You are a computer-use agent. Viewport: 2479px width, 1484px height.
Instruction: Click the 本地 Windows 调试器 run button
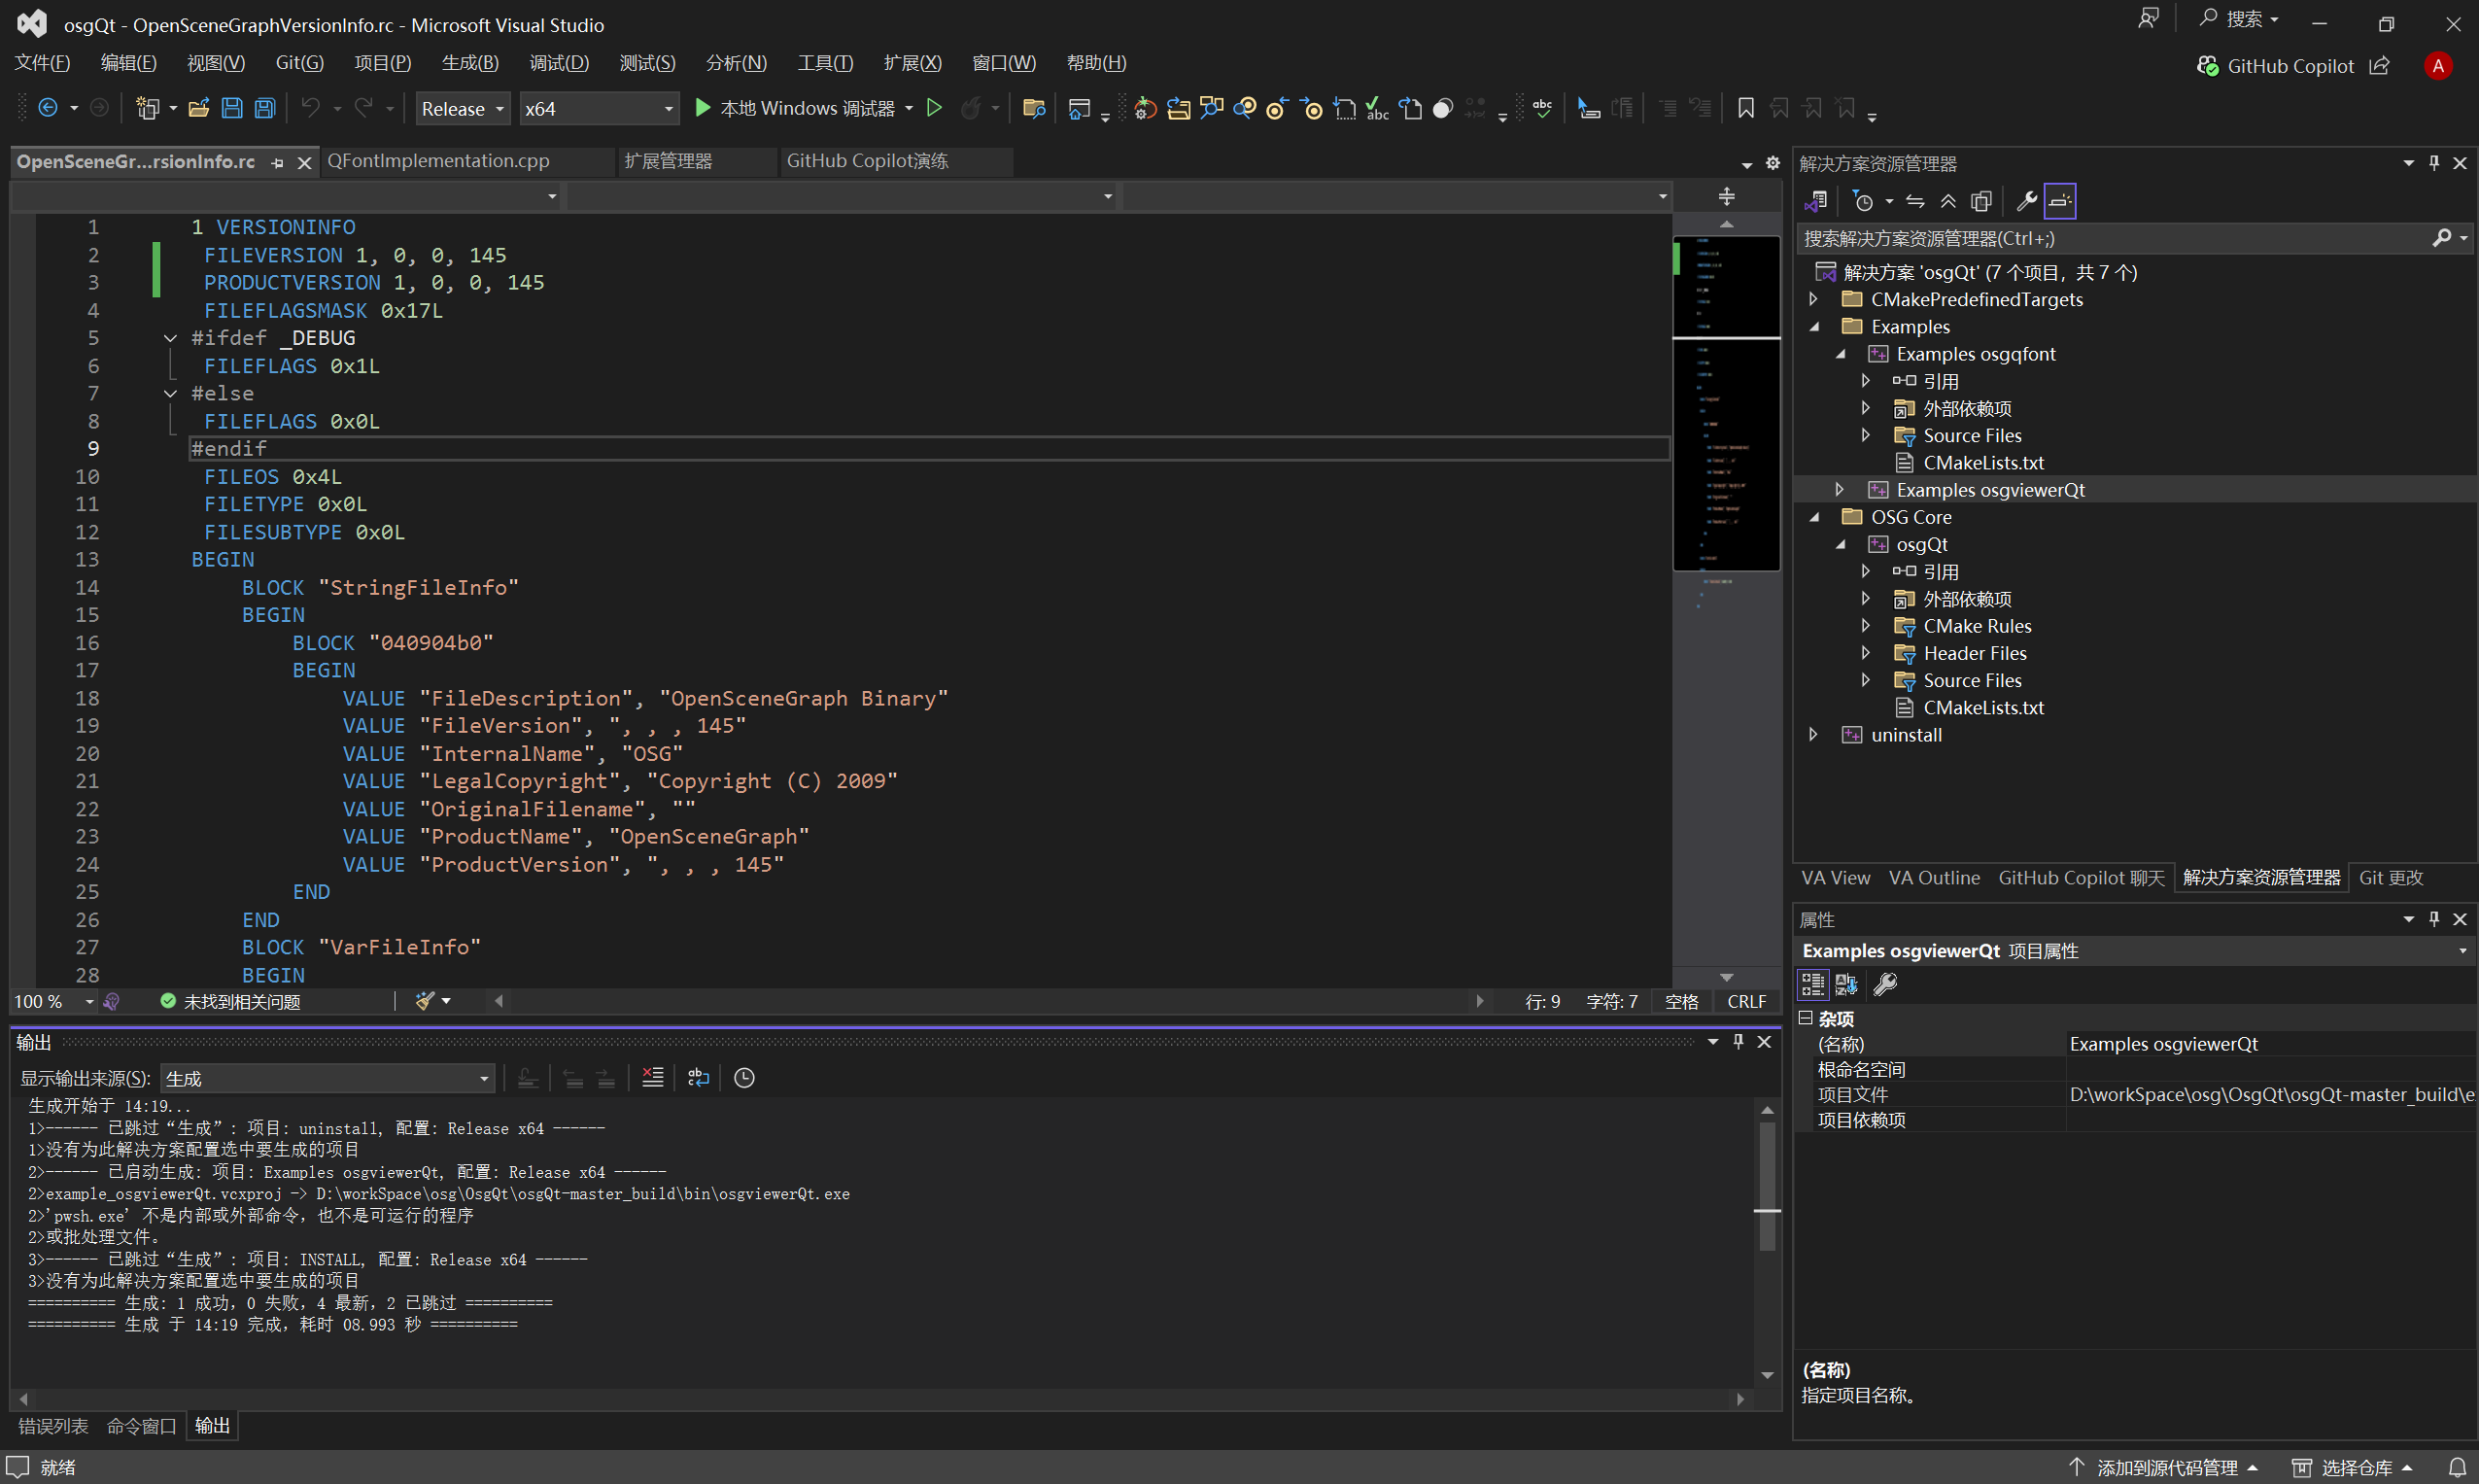[x=794, y=108]
